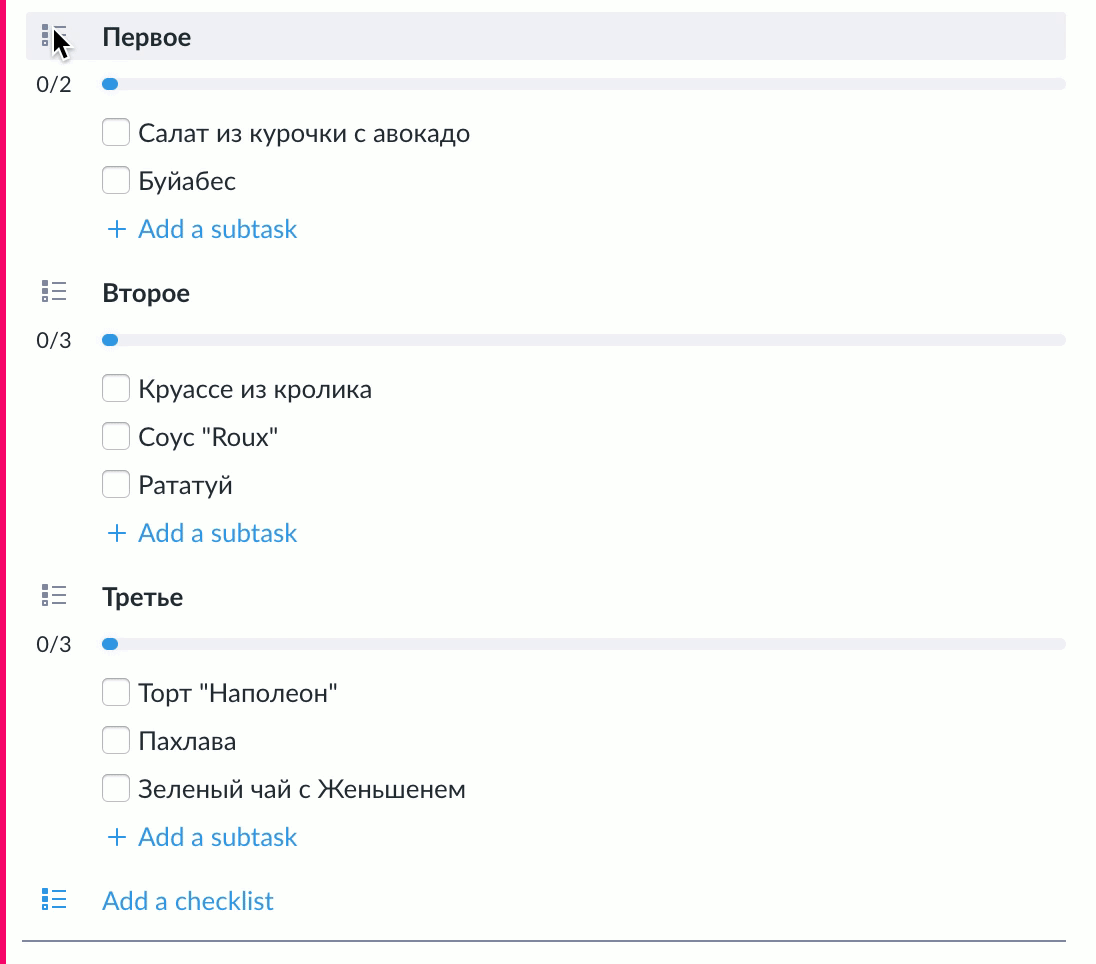Click the Третье checklist title
The height and width of the screenshot is (964, 1096).
(x=142, y=597)
